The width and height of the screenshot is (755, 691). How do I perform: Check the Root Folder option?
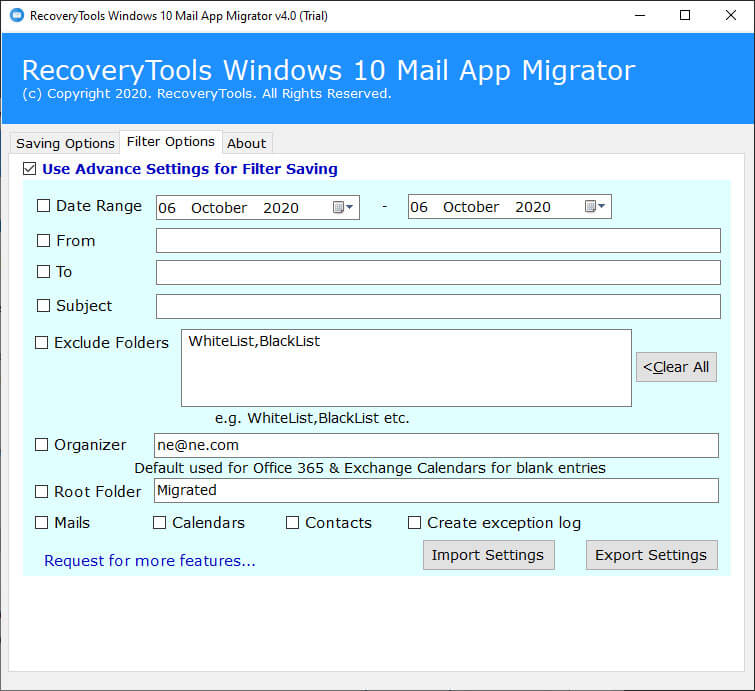pos(41,491)
